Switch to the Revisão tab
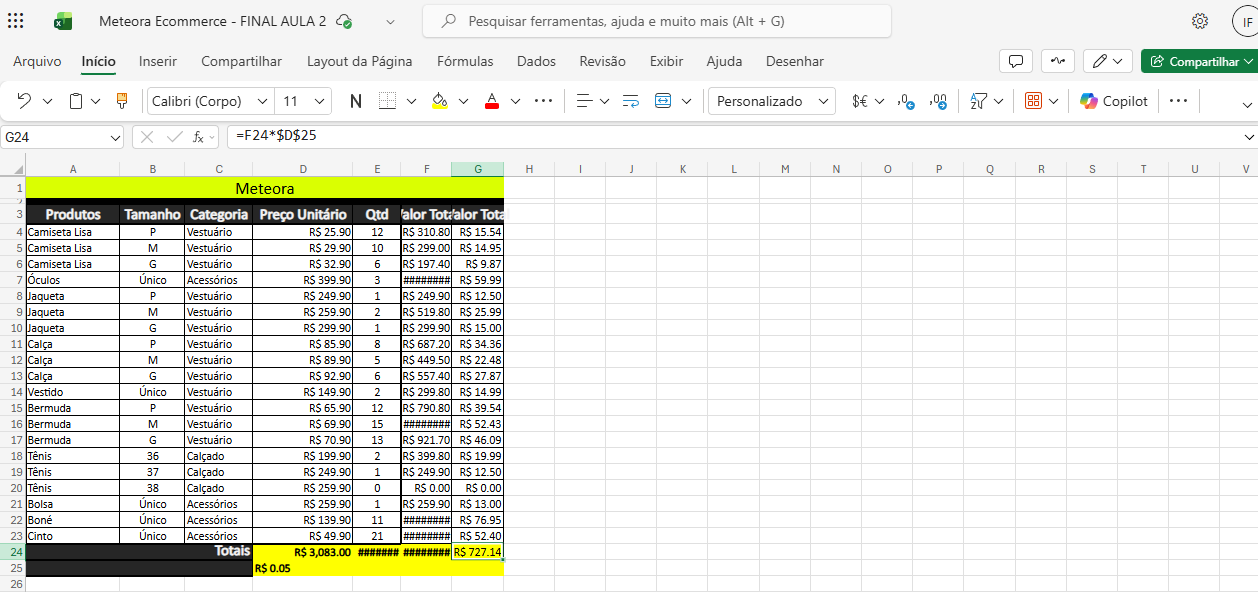This screenshot has width=1258, height=592. 603,61
